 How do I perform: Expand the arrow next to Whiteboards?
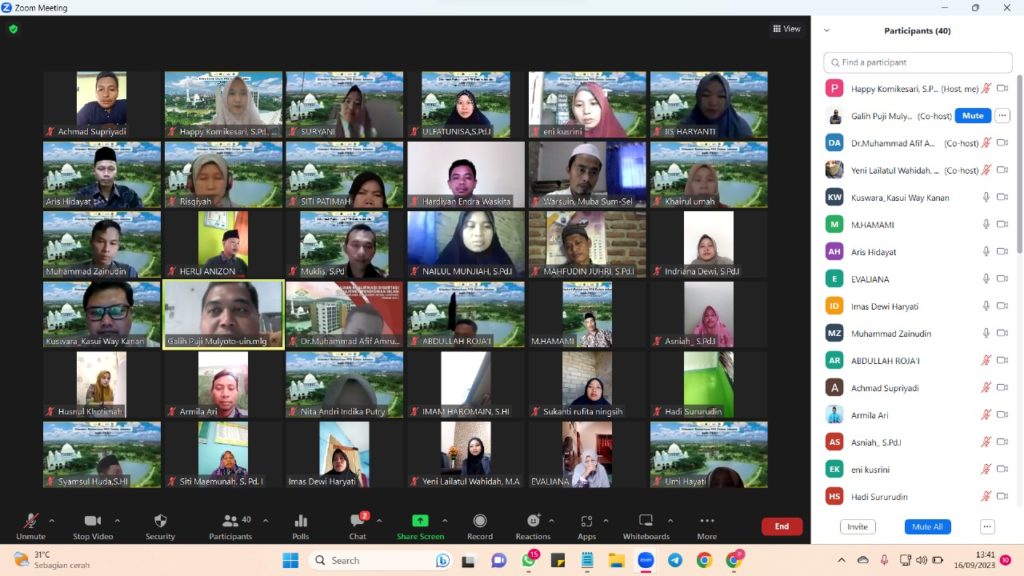pos(670,521)
